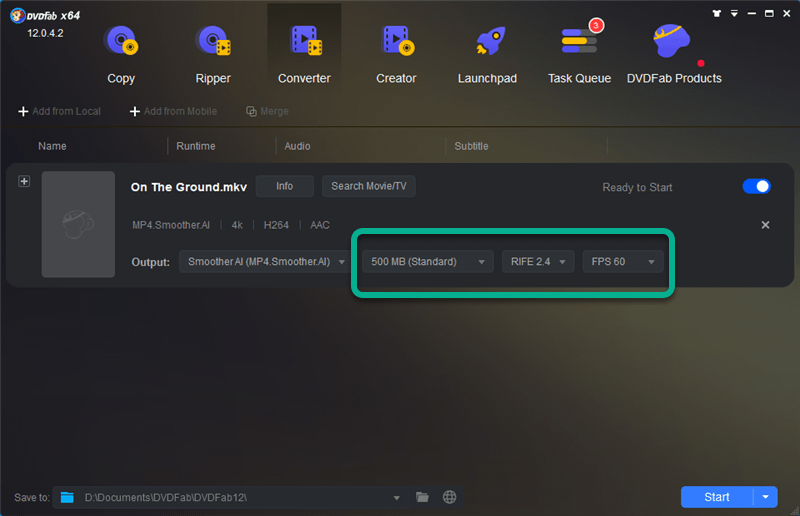The width and height of the screenshot is (800, 516).
Task: Browse output folder with folder icon
Action: pos(422,497)
